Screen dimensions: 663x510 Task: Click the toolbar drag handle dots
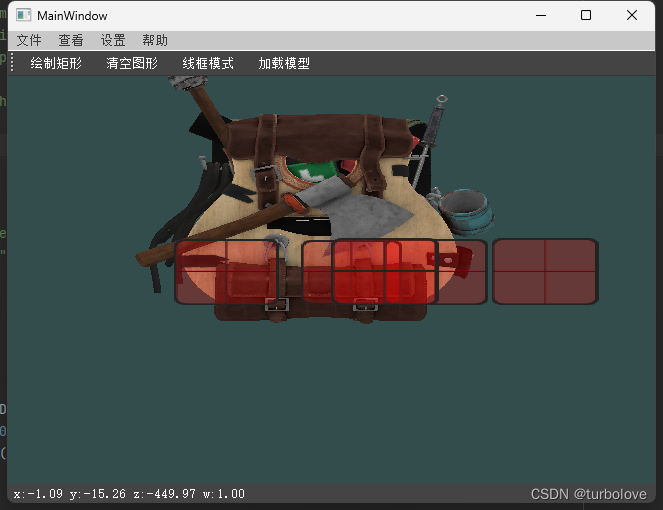pos(12,63)
